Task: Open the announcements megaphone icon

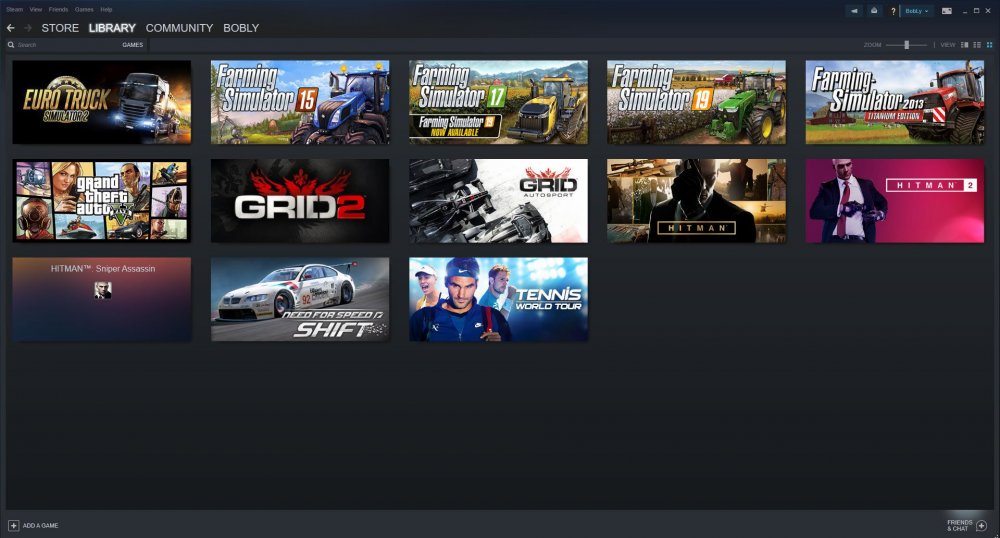Action: (854, 11)
